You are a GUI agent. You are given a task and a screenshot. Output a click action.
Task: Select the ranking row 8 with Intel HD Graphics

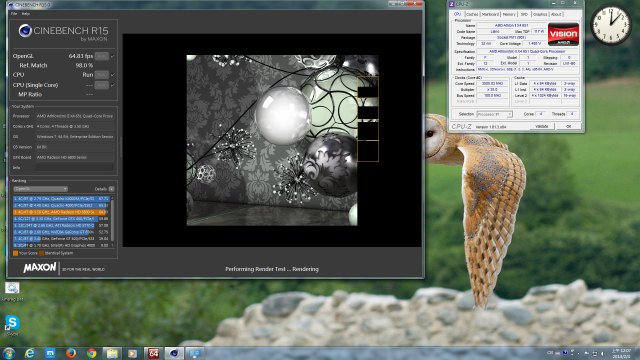pyautogui.click(x=61, y=245)
